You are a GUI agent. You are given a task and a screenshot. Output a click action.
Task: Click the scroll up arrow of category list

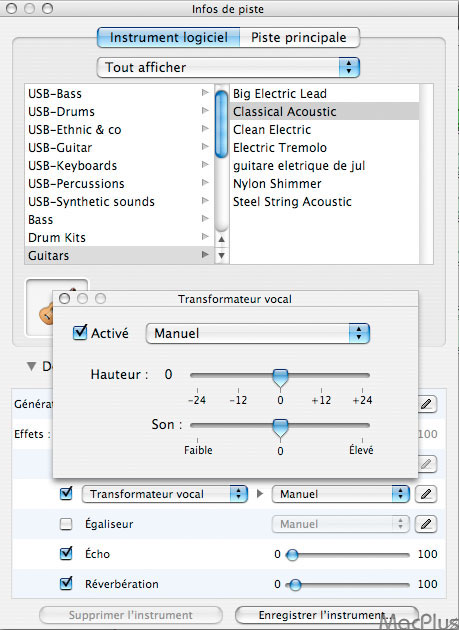(221, 239)
